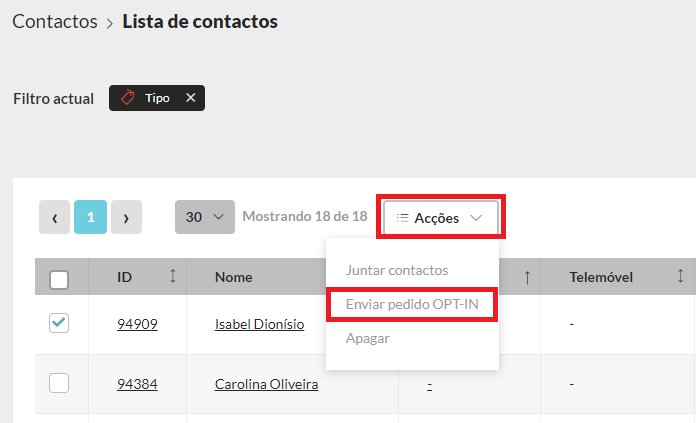
Task: Open Carolina Oliveira contact link
Action: (266, 383)
